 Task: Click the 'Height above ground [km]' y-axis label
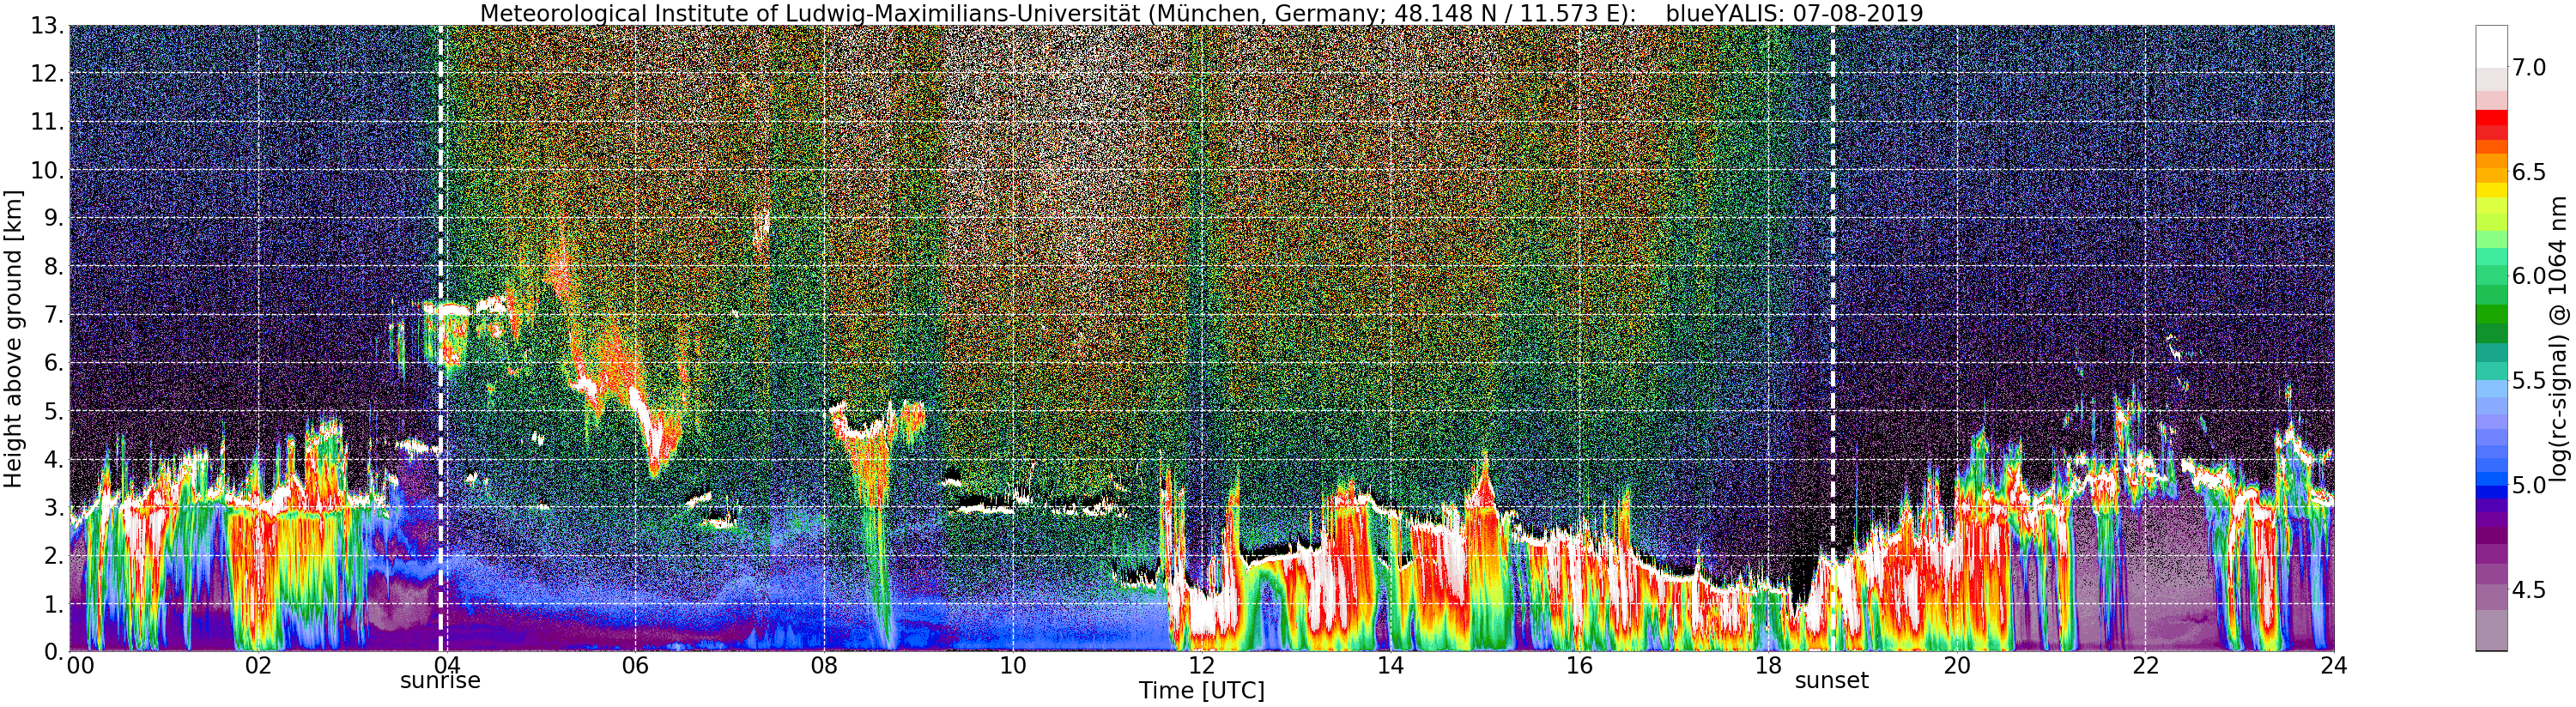pyautogui.click(x=13, y=338)
